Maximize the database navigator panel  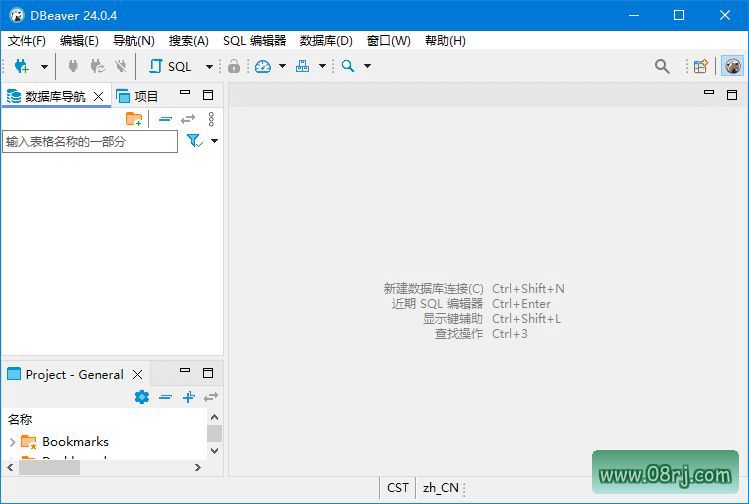208,95
